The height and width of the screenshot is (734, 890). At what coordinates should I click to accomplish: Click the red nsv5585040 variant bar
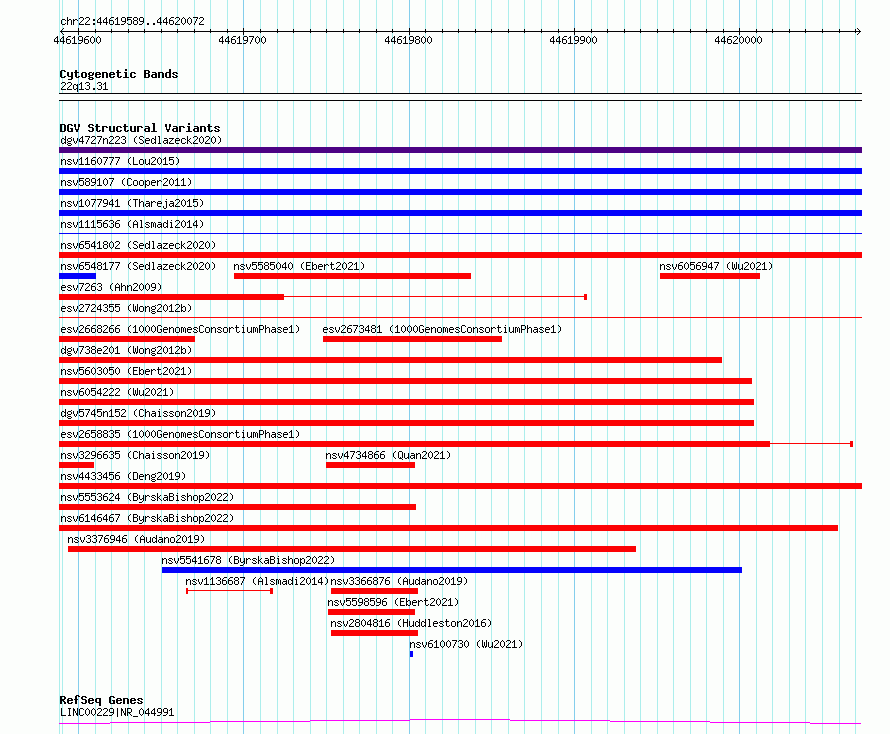[352, 276]
